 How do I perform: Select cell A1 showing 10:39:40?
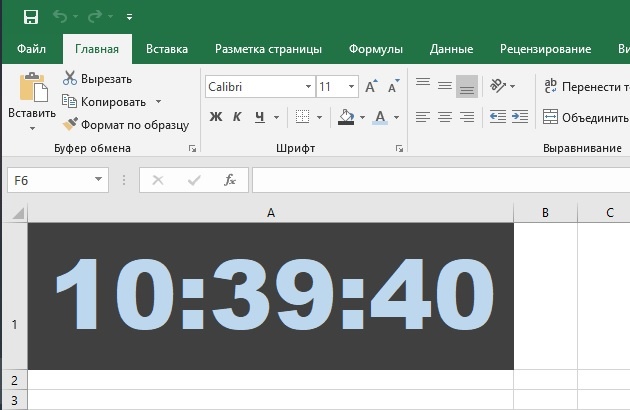pos(271,296)
